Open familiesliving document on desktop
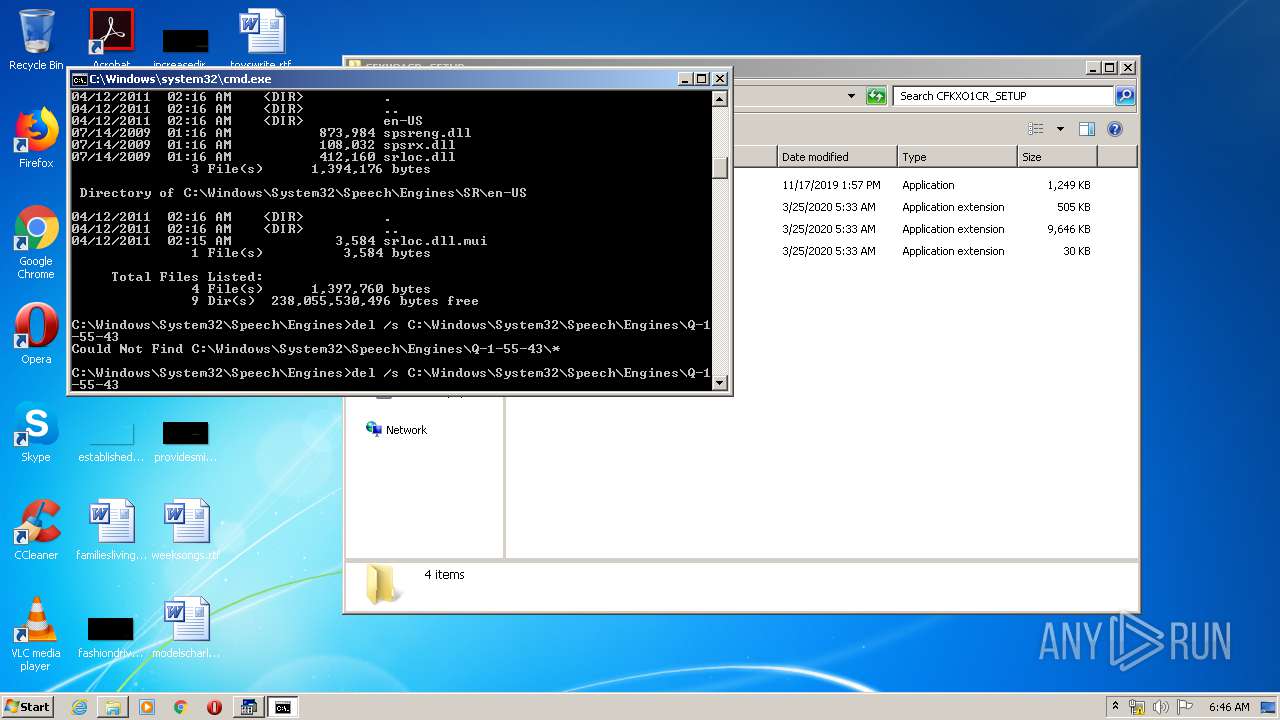This screenshot has height=720, width=1280. (111, 530)
